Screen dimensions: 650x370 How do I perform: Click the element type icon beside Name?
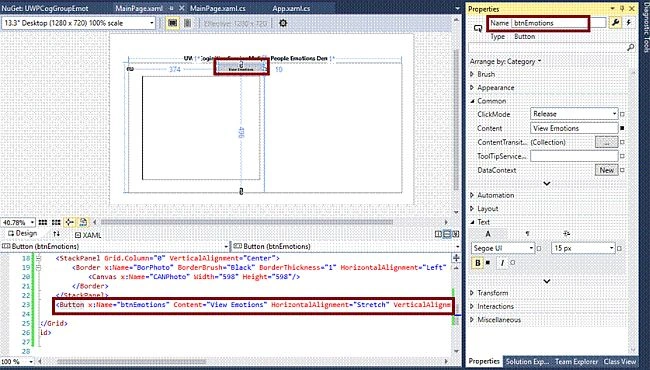point(478,28)
